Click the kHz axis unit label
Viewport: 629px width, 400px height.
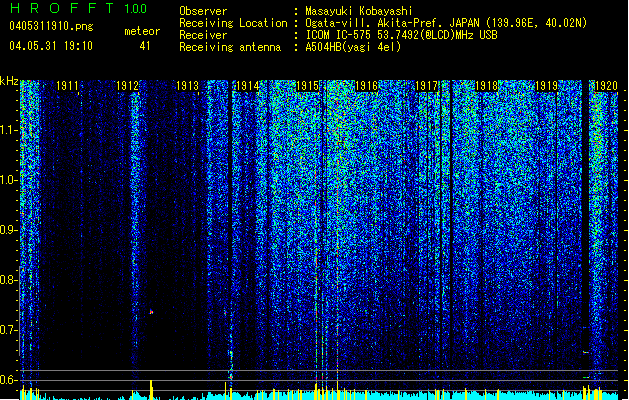pos(9,81)
